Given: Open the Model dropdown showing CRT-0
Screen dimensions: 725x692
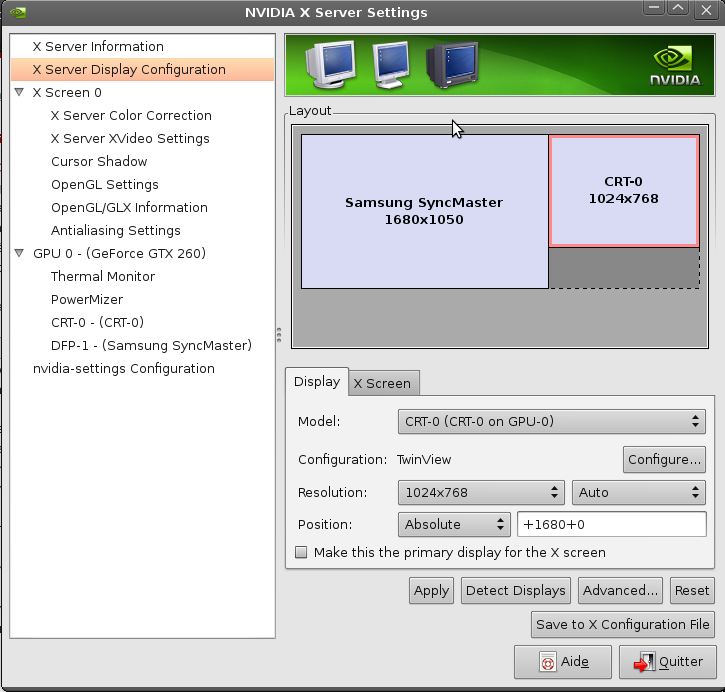Looking at the screenshot, I should (552, 422).
